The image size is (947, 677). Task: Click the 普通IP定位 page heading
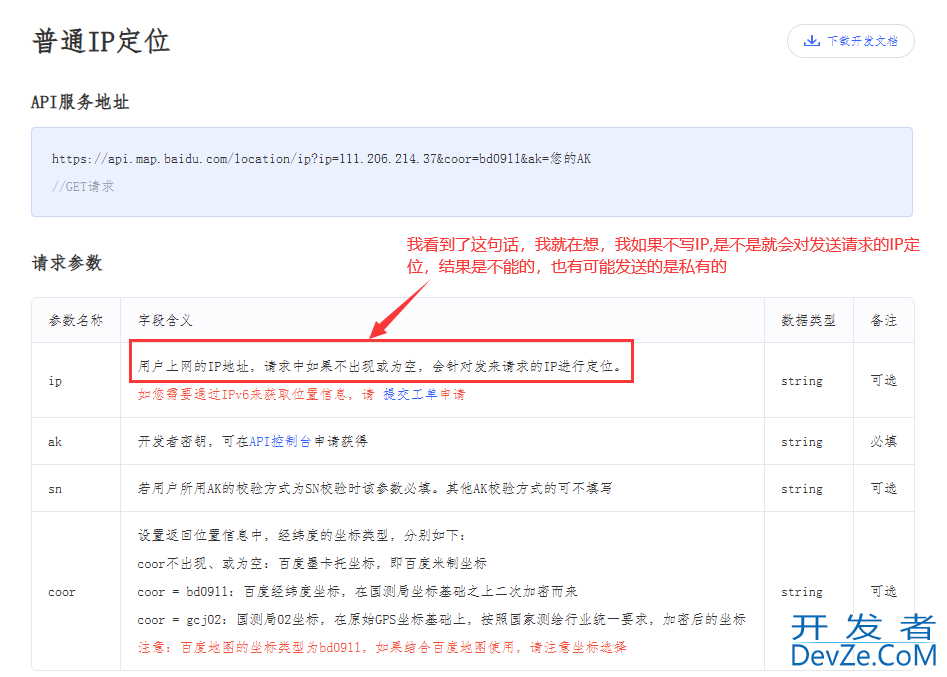tap(101, 41)
